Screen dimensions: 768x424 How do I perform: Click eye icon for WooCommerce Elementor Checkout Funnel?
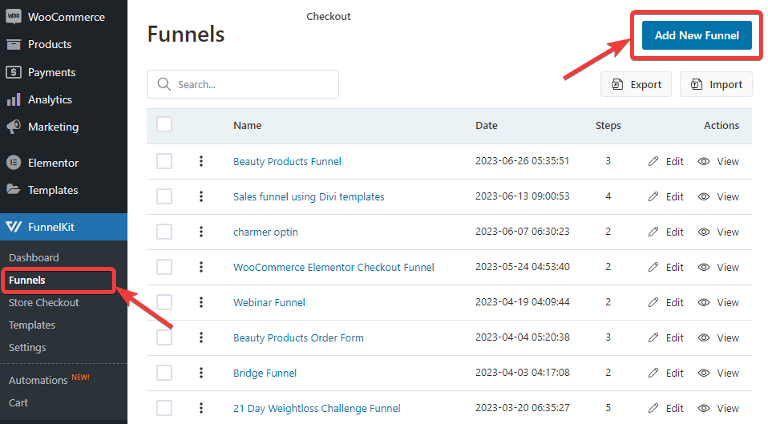(704, 267)
